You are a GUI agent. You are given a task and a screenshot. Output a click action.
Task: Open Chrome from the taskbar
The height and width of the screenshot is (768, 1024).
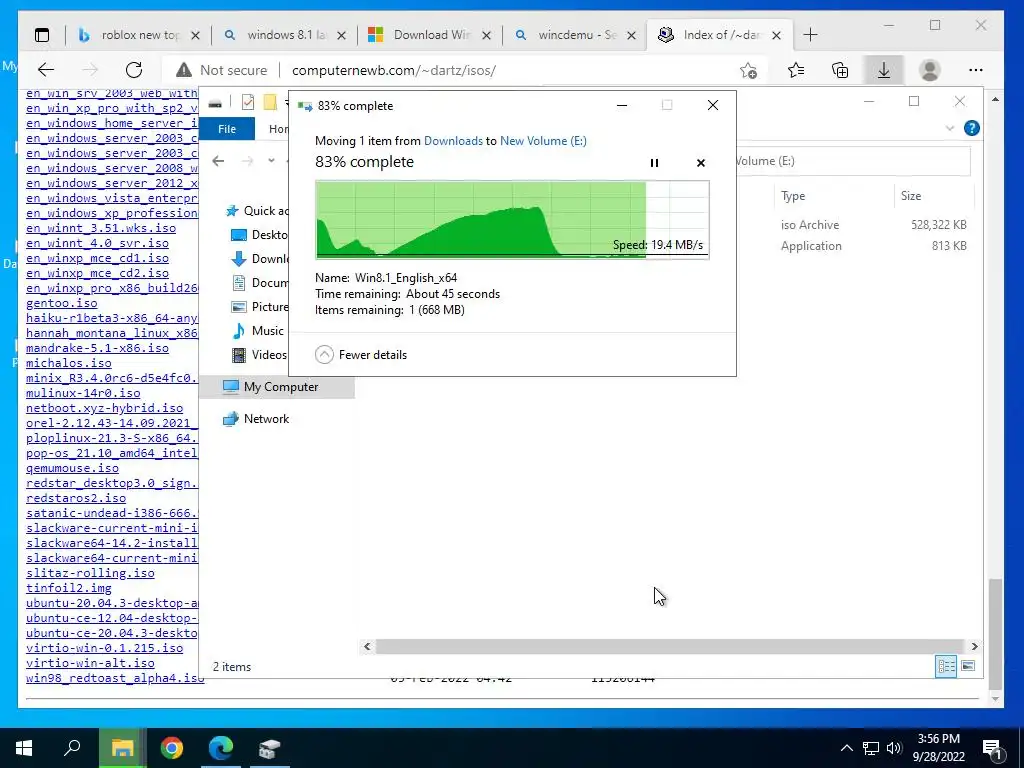click(x=172, y=748)
